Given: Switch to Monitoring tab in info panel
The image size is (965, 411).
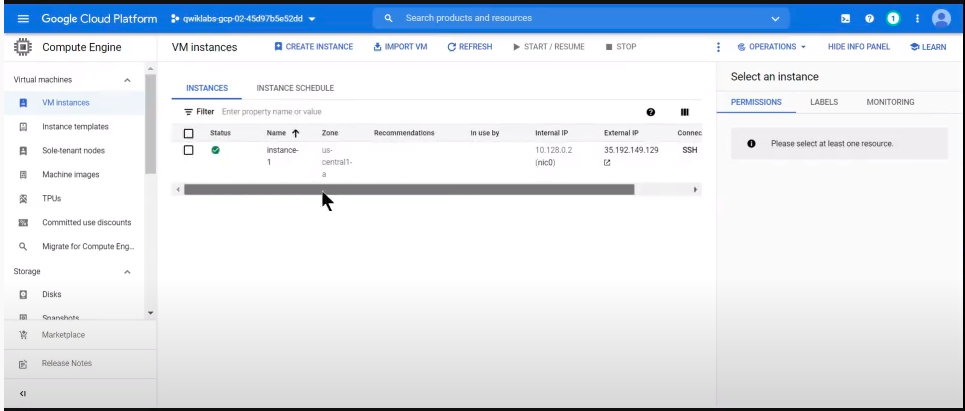Looking at the screenshot, I should tap(890, 102).
